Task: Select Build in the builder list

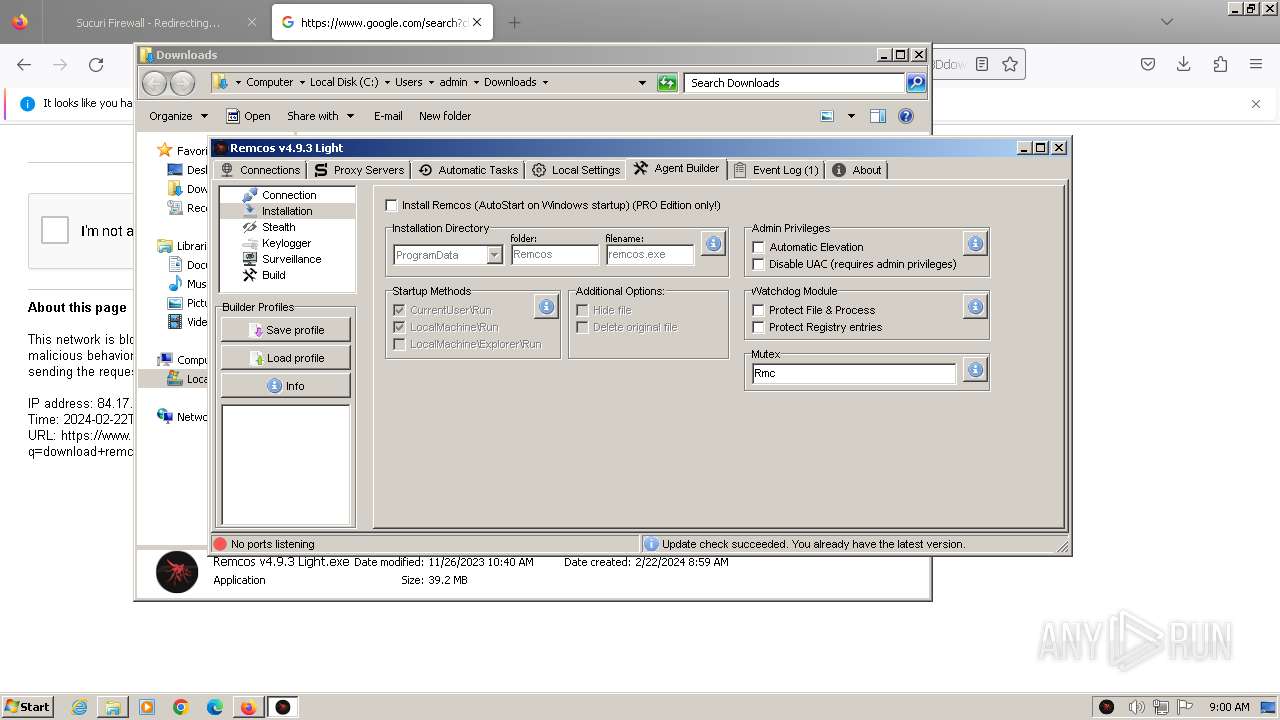Action: click(x=273, y=275)
